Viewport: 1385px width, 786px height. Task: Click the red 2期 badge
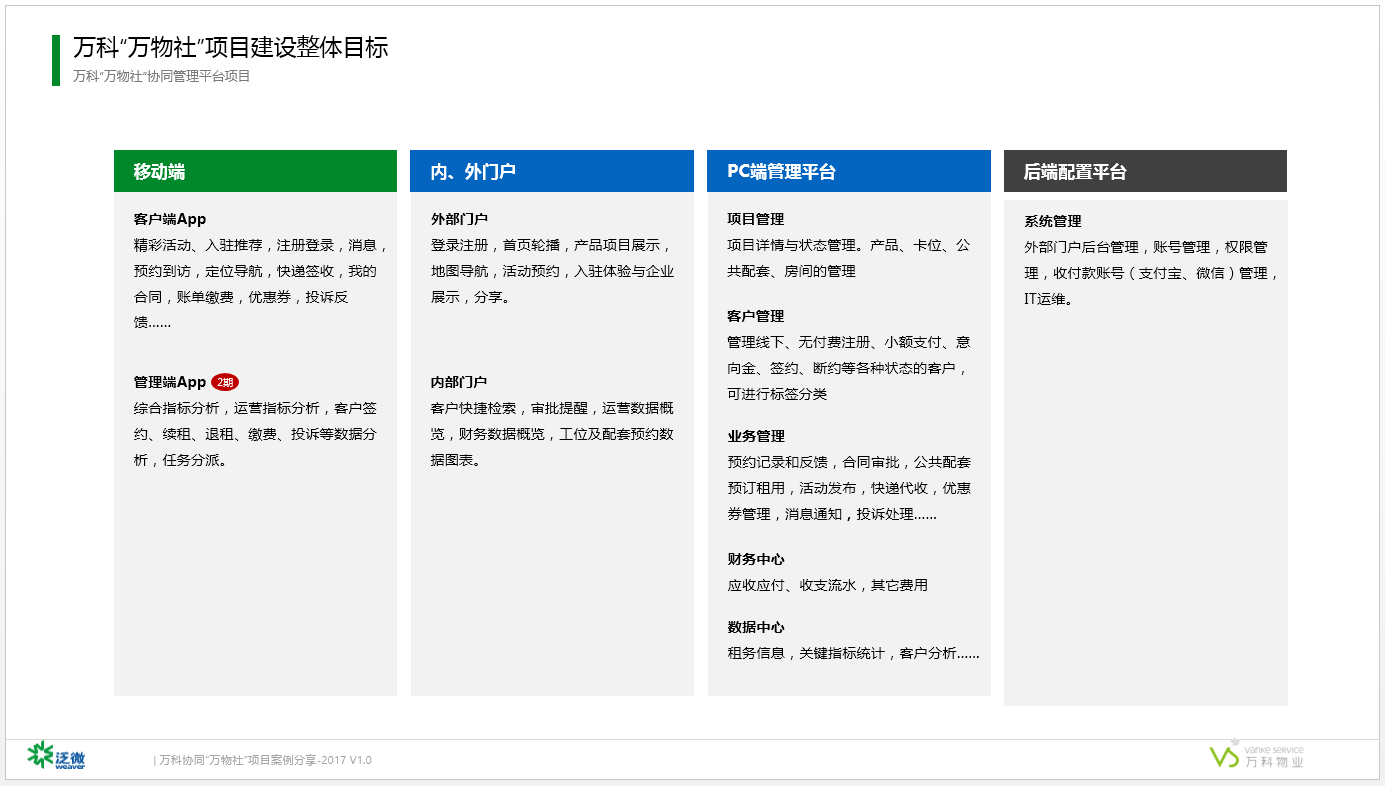[225, 382]
